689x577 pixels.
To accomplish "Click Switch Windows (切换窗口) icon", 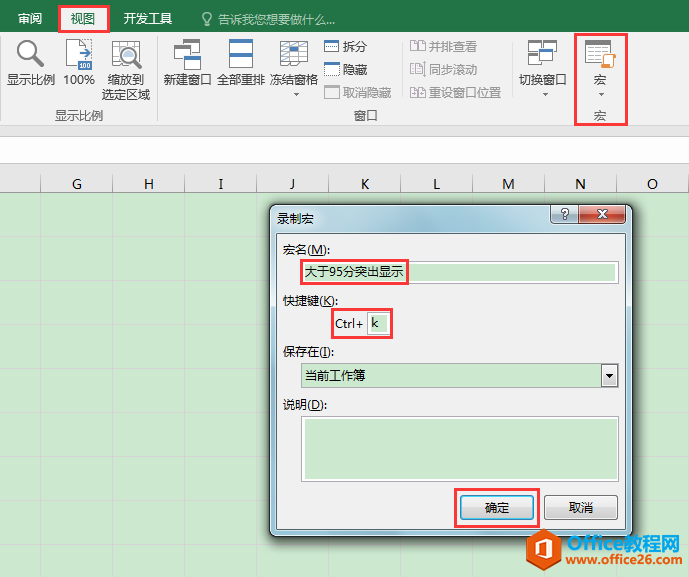I will (542, 53).
